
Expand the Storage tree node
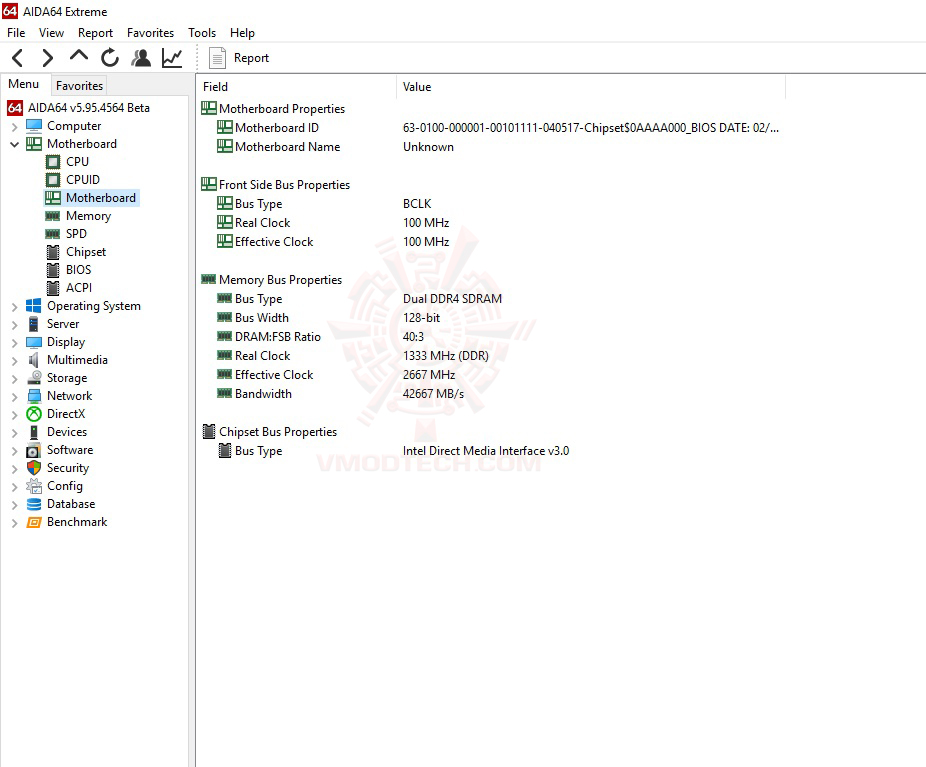click(15, 378)
